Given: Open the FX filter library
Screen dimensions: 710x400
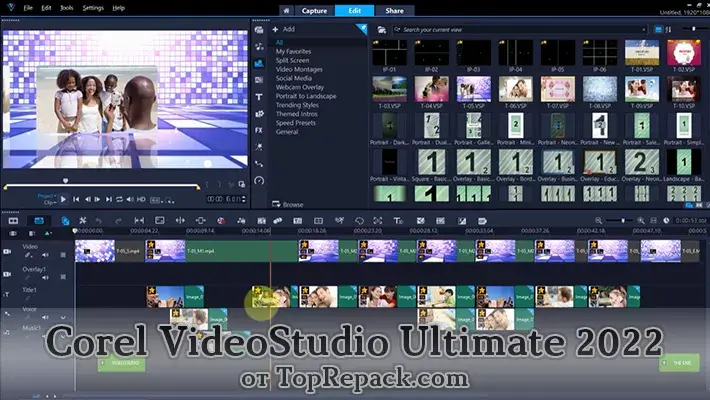Looking at the screenshot, I should coord(259,130).
